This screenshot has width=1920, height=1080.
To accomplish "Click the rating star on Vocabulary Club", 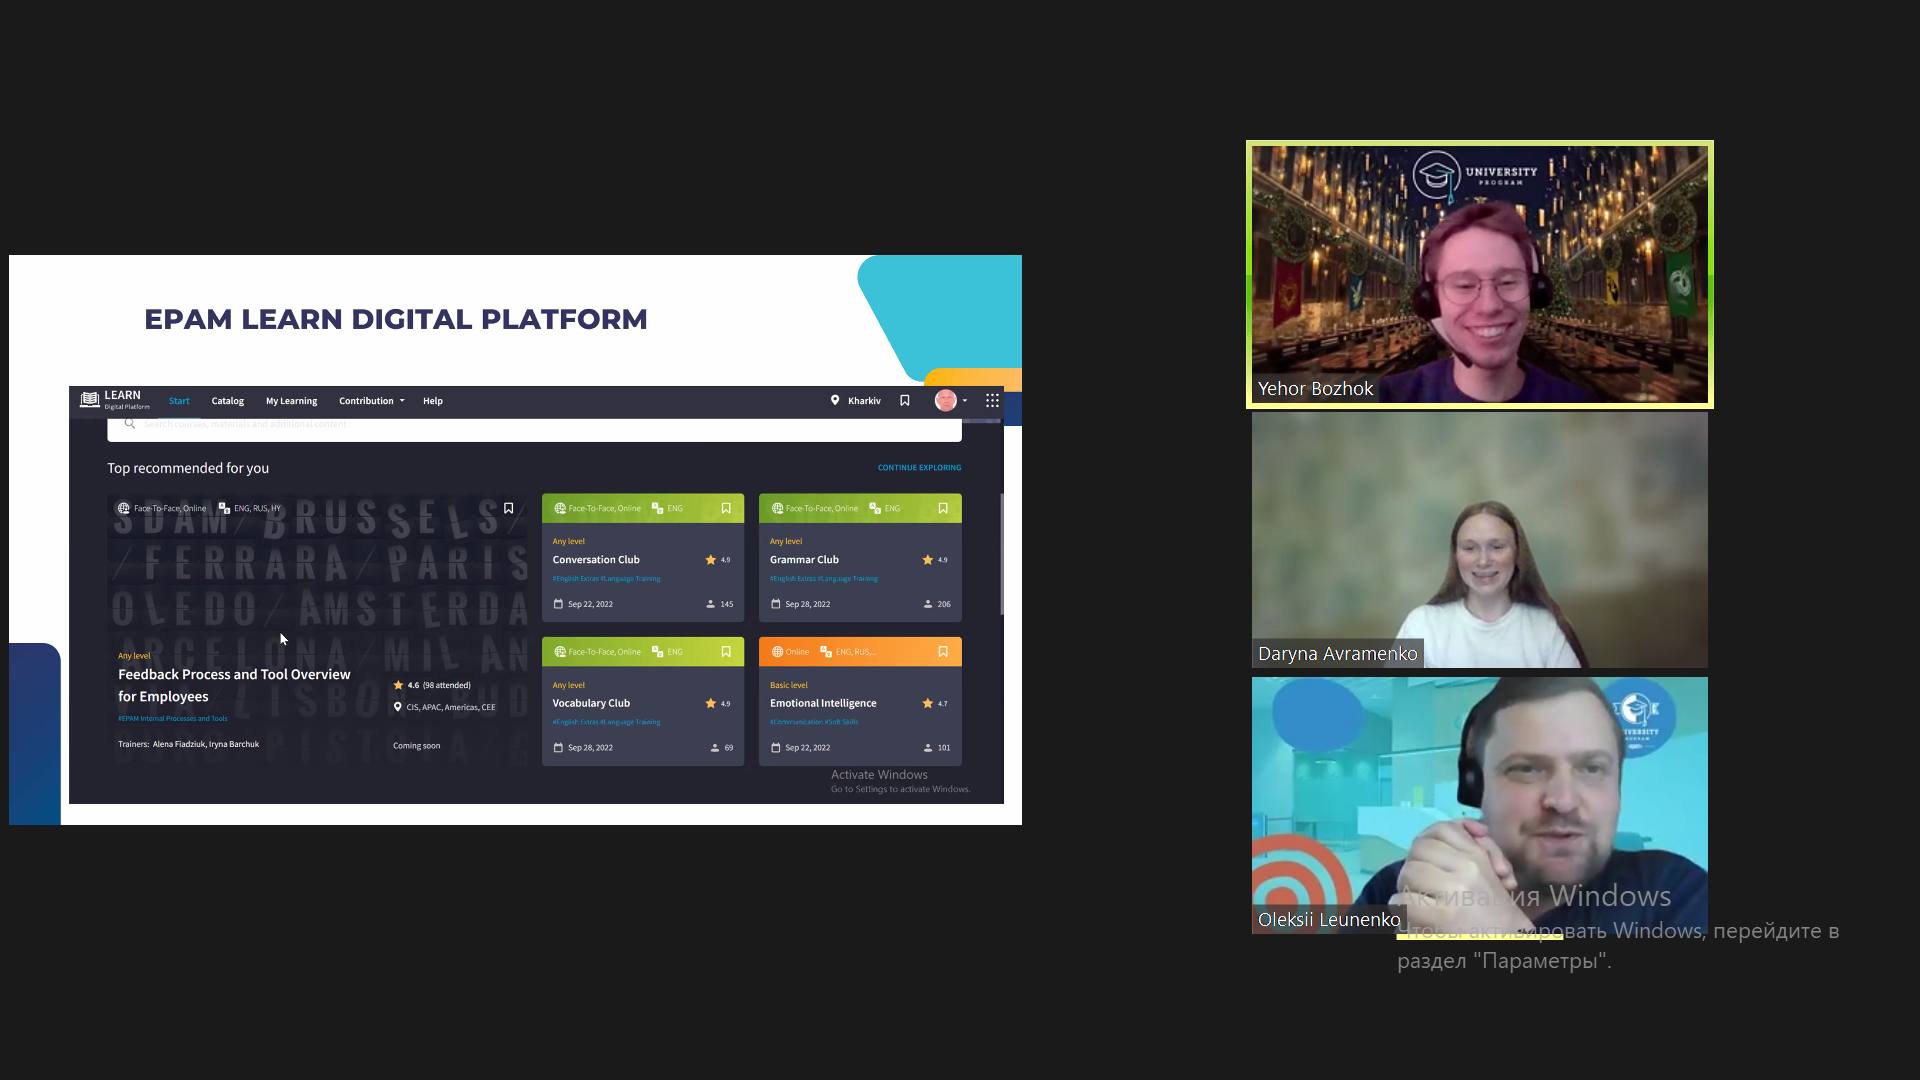I will click(711, 703).
